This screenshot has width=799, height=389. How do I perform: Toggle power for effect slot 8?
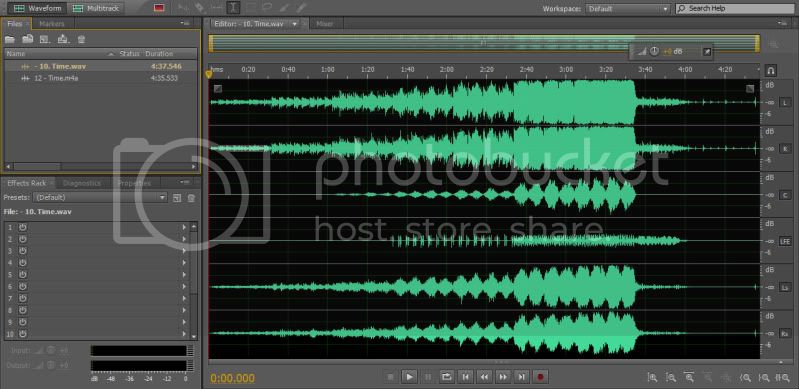tap(22, 310)
